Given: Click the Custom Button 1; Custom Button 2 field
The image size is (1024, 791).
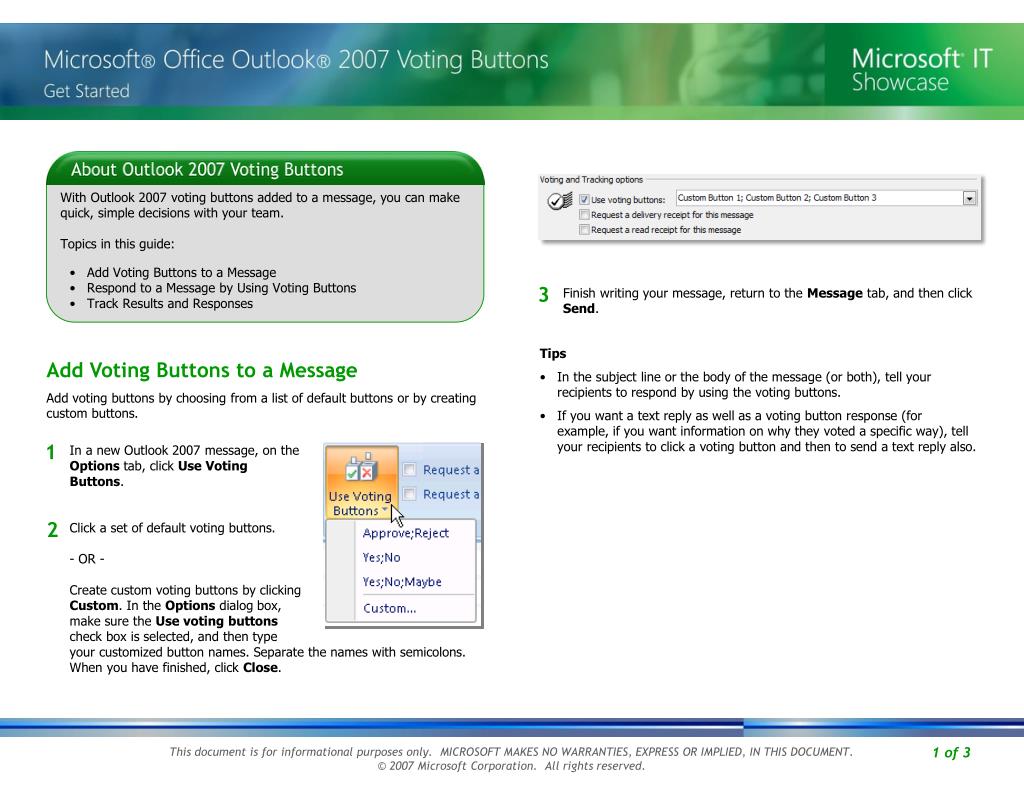Looking at the screenshot, I should [819, 198].
